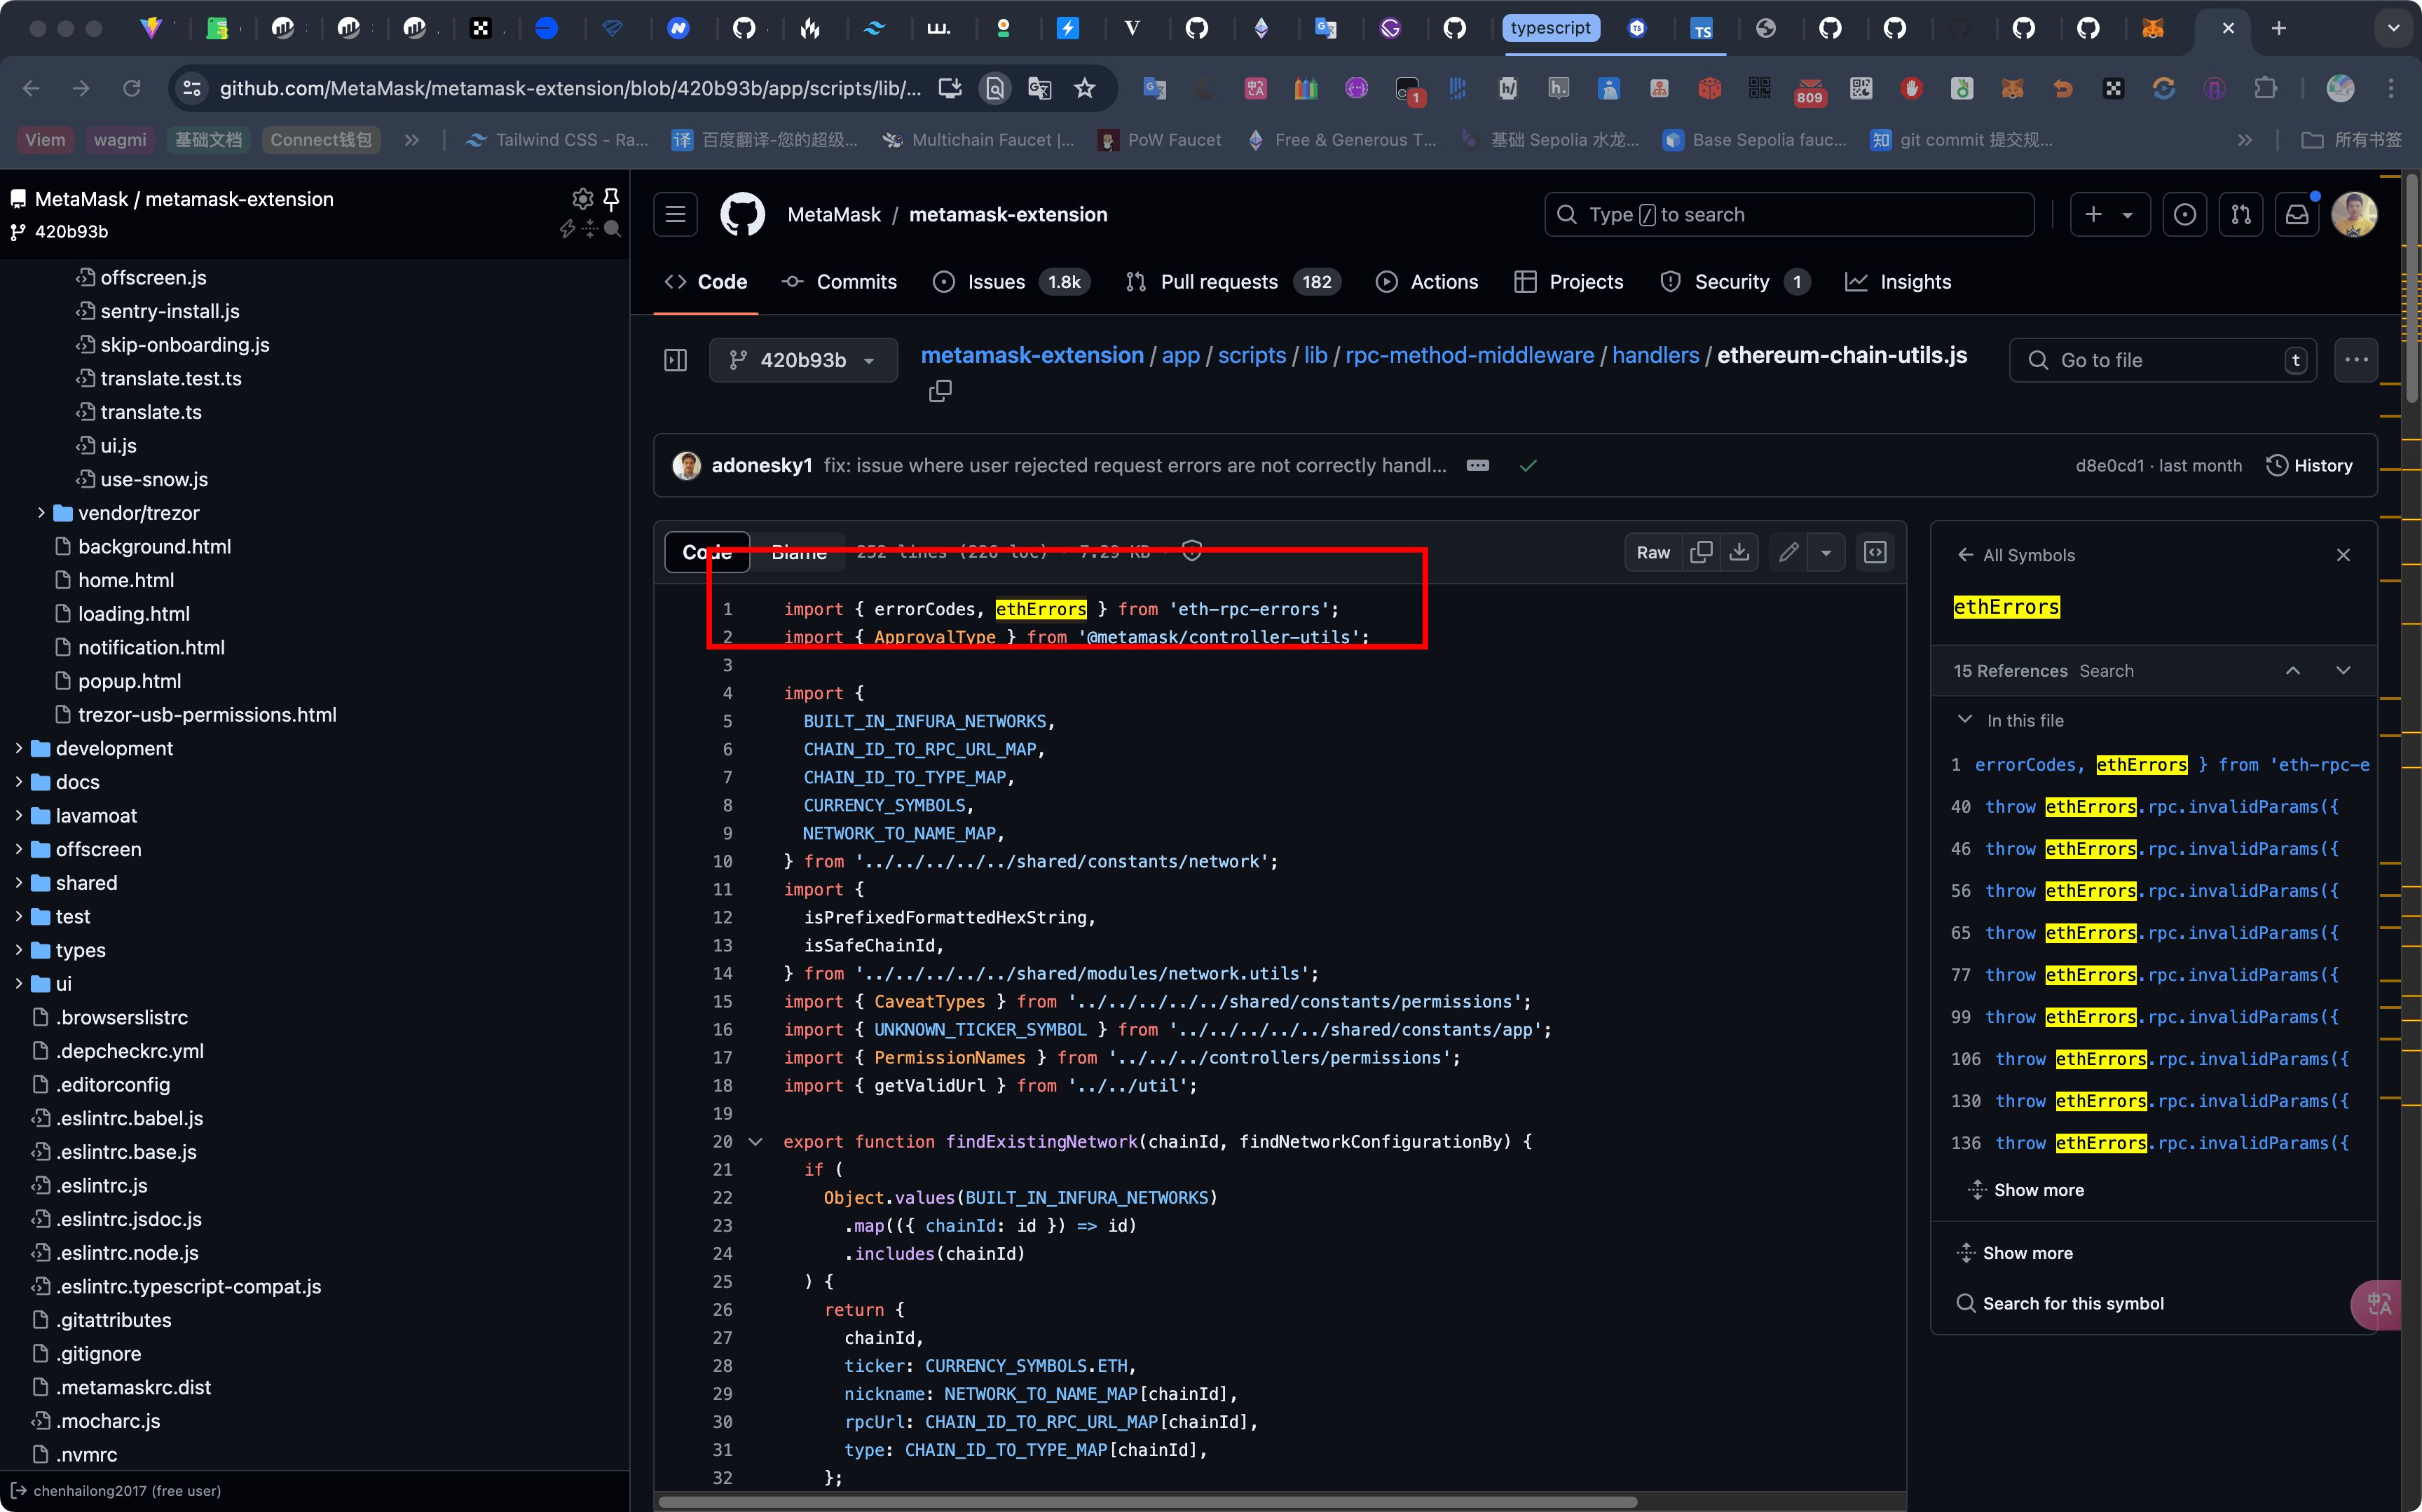Click Show more under In this file
The width and height of the screenshot is (2422, 1512).
tap(2026, 1190)
